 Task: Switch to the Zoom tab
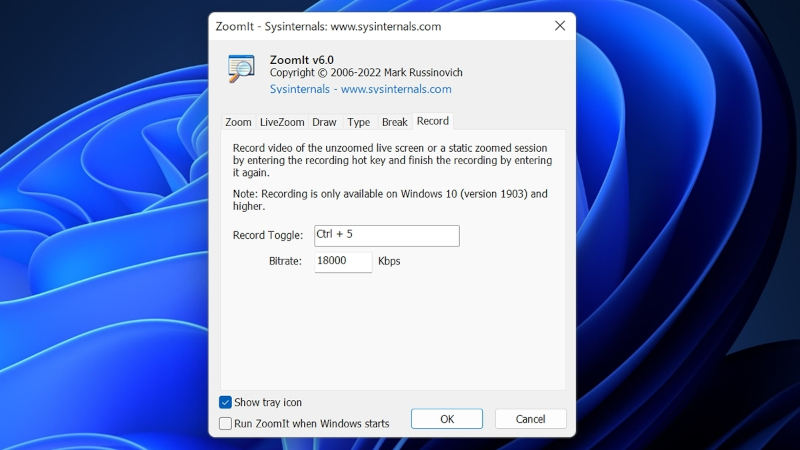(x=238, y=122)
